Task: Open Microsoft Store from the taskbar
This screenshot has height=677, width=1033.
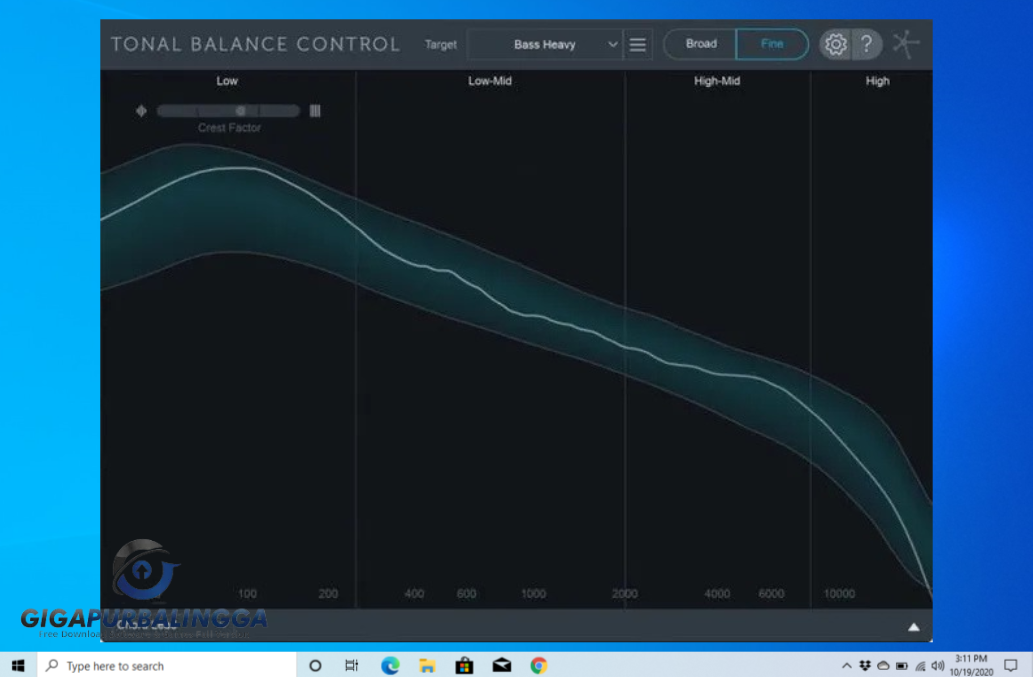Action: (464, 665)
